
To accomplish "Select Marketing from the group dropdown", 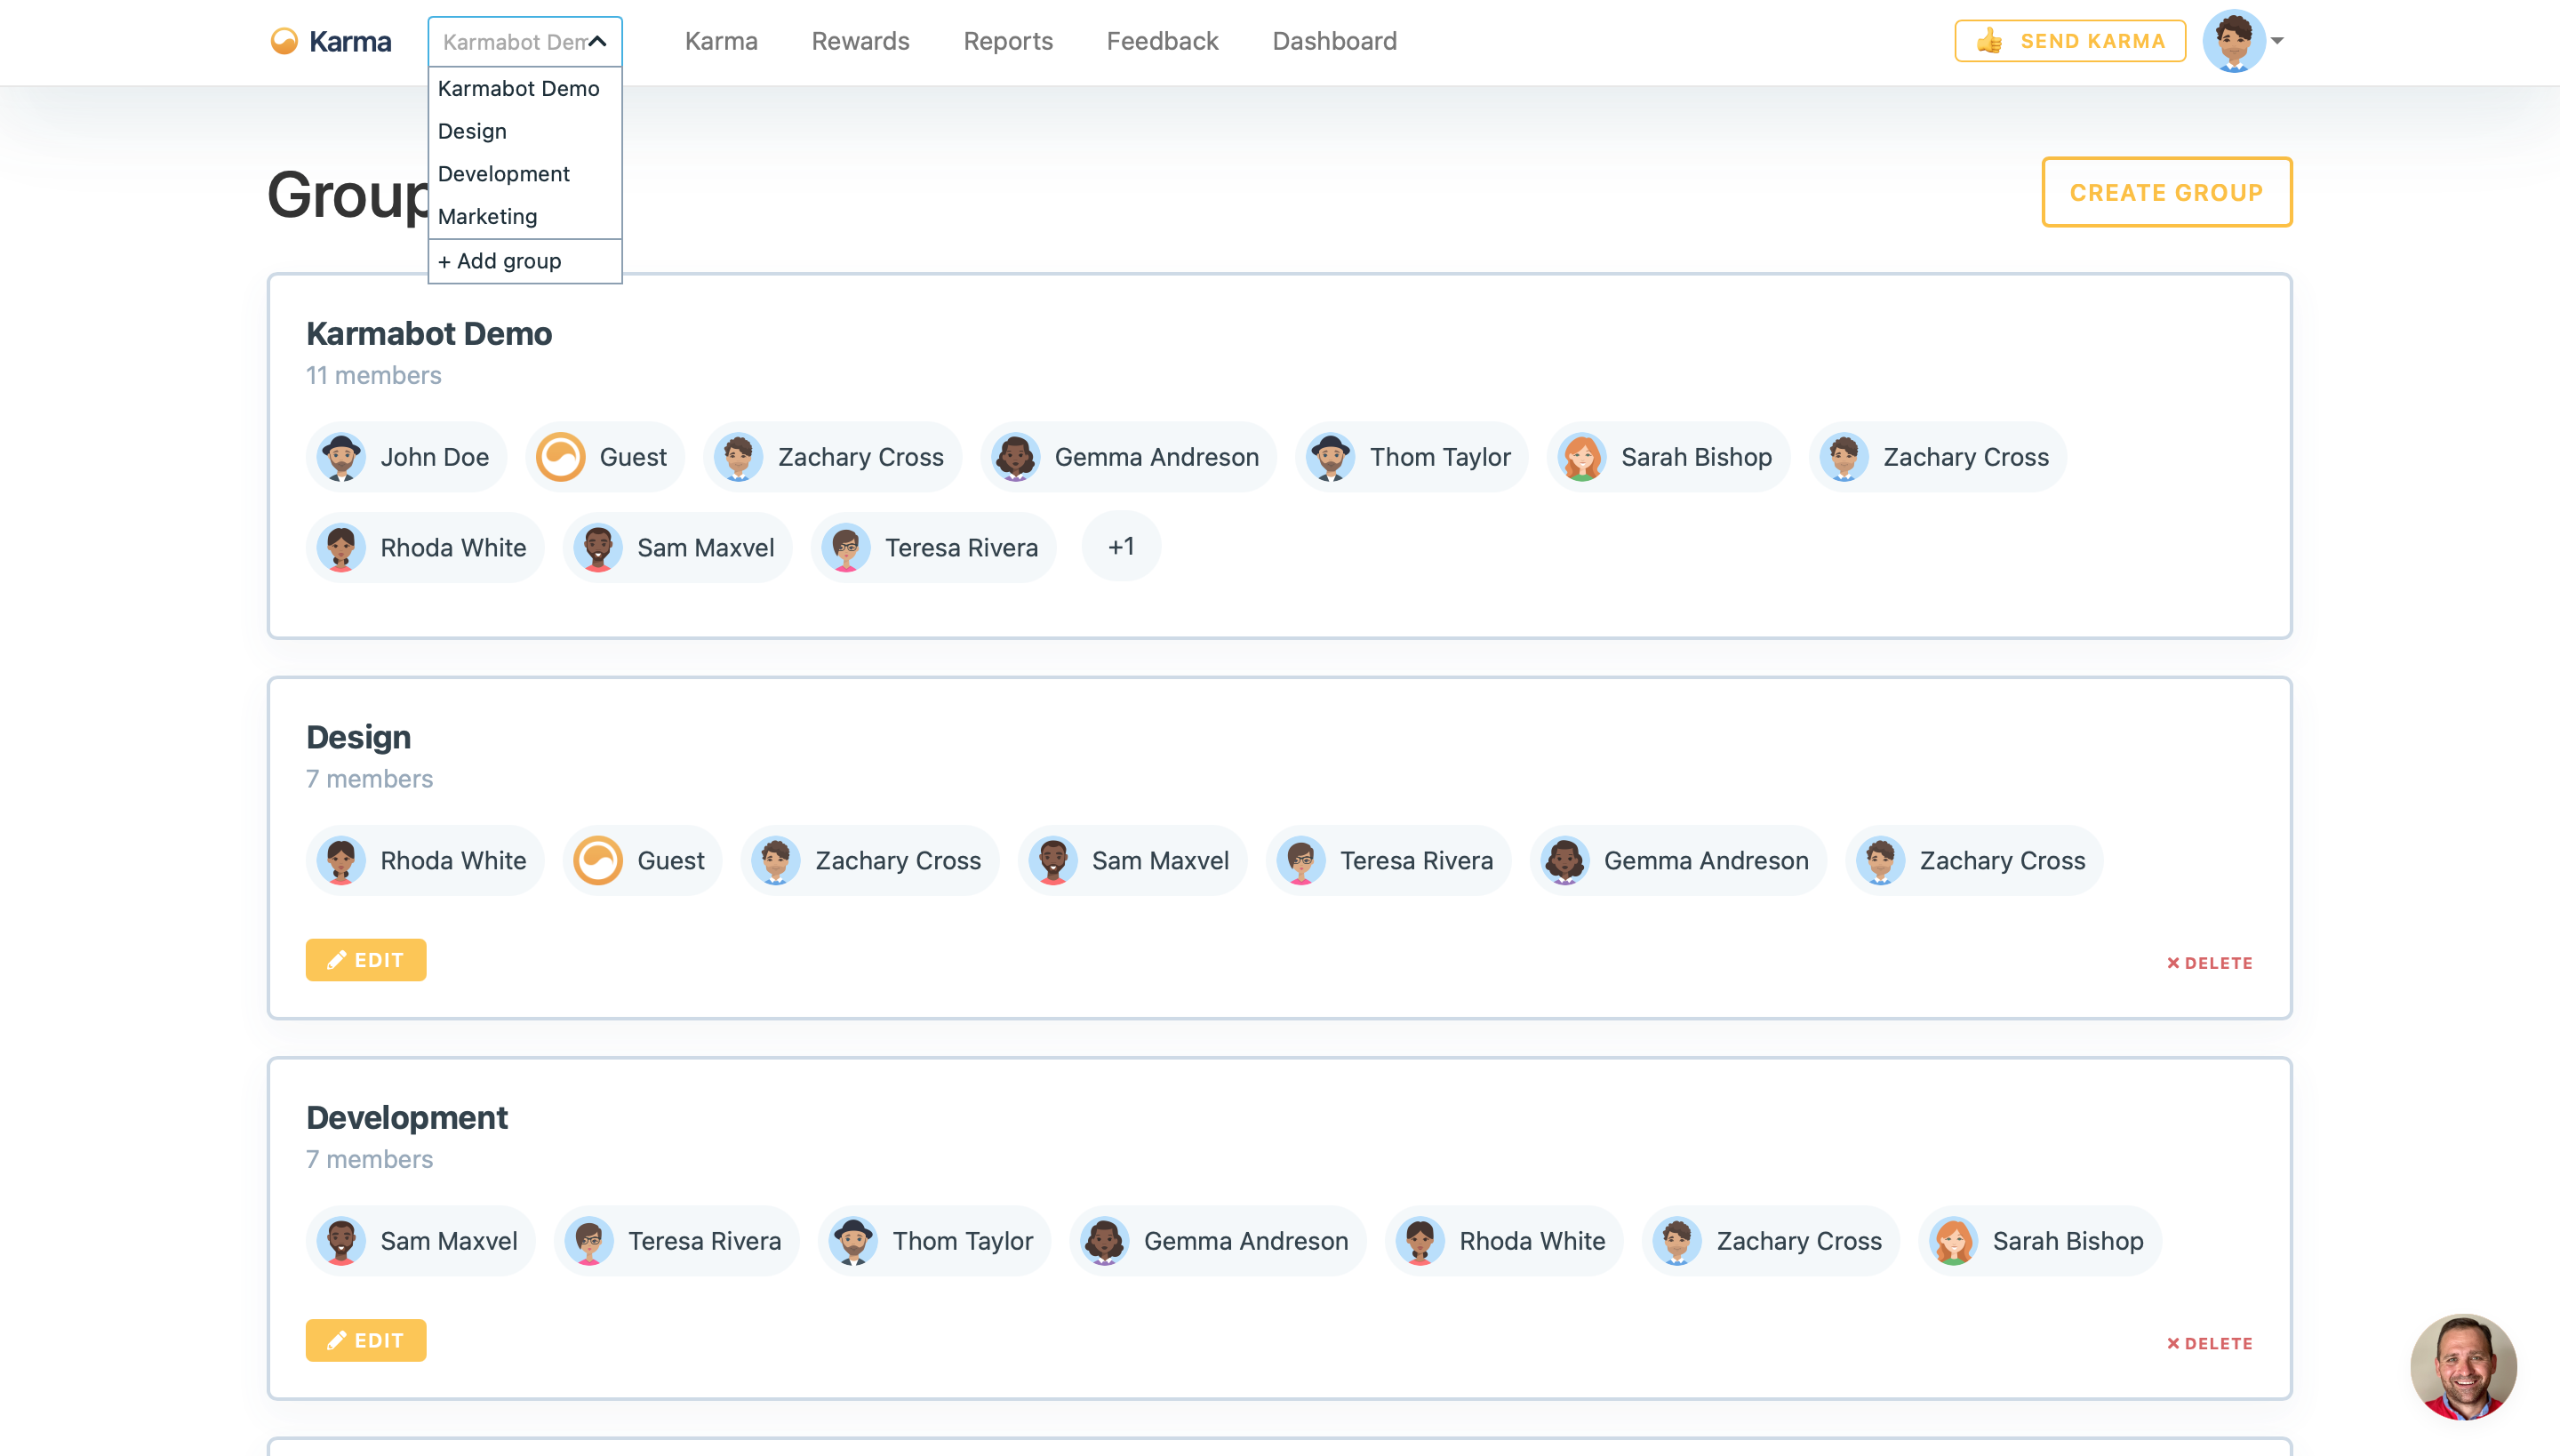I will click(x=487, y=216).
